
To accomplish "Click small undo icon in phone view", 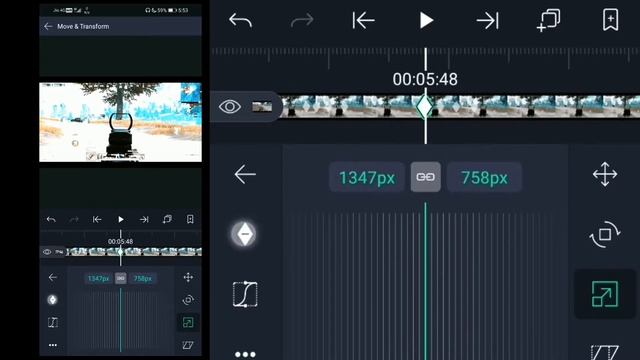I will [x=51, y=220].
